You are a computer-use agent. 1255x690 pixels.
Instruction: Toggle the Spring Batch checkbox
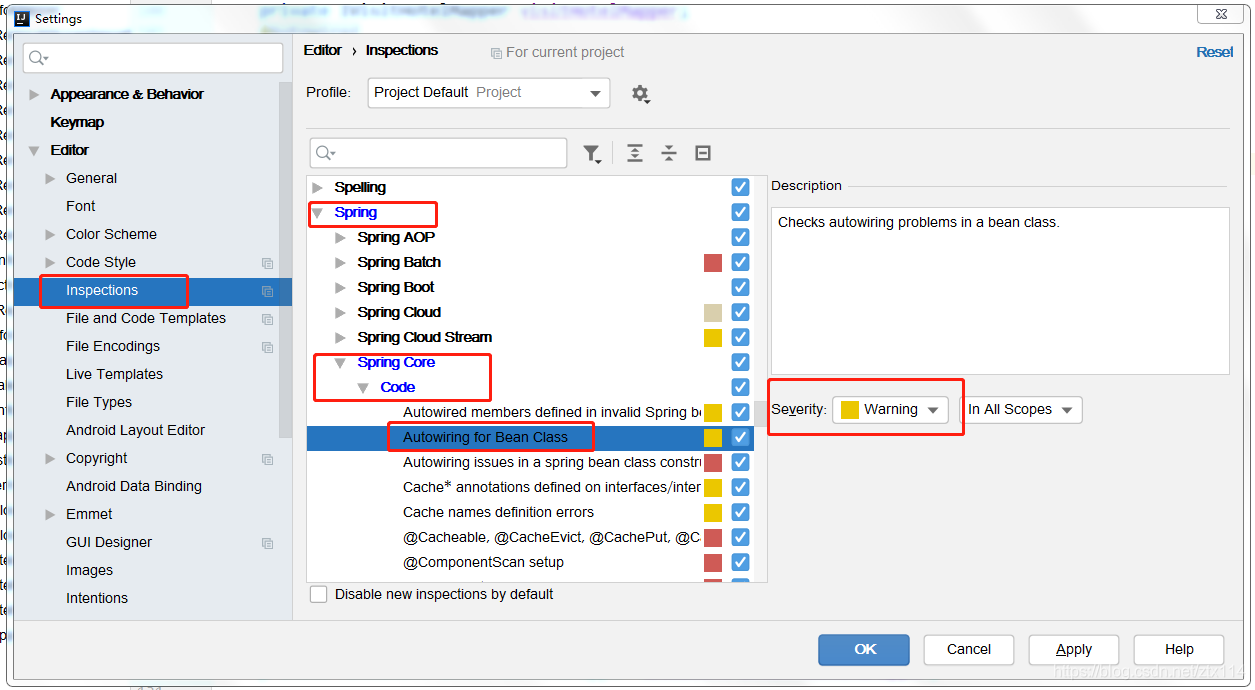[740, 262]
